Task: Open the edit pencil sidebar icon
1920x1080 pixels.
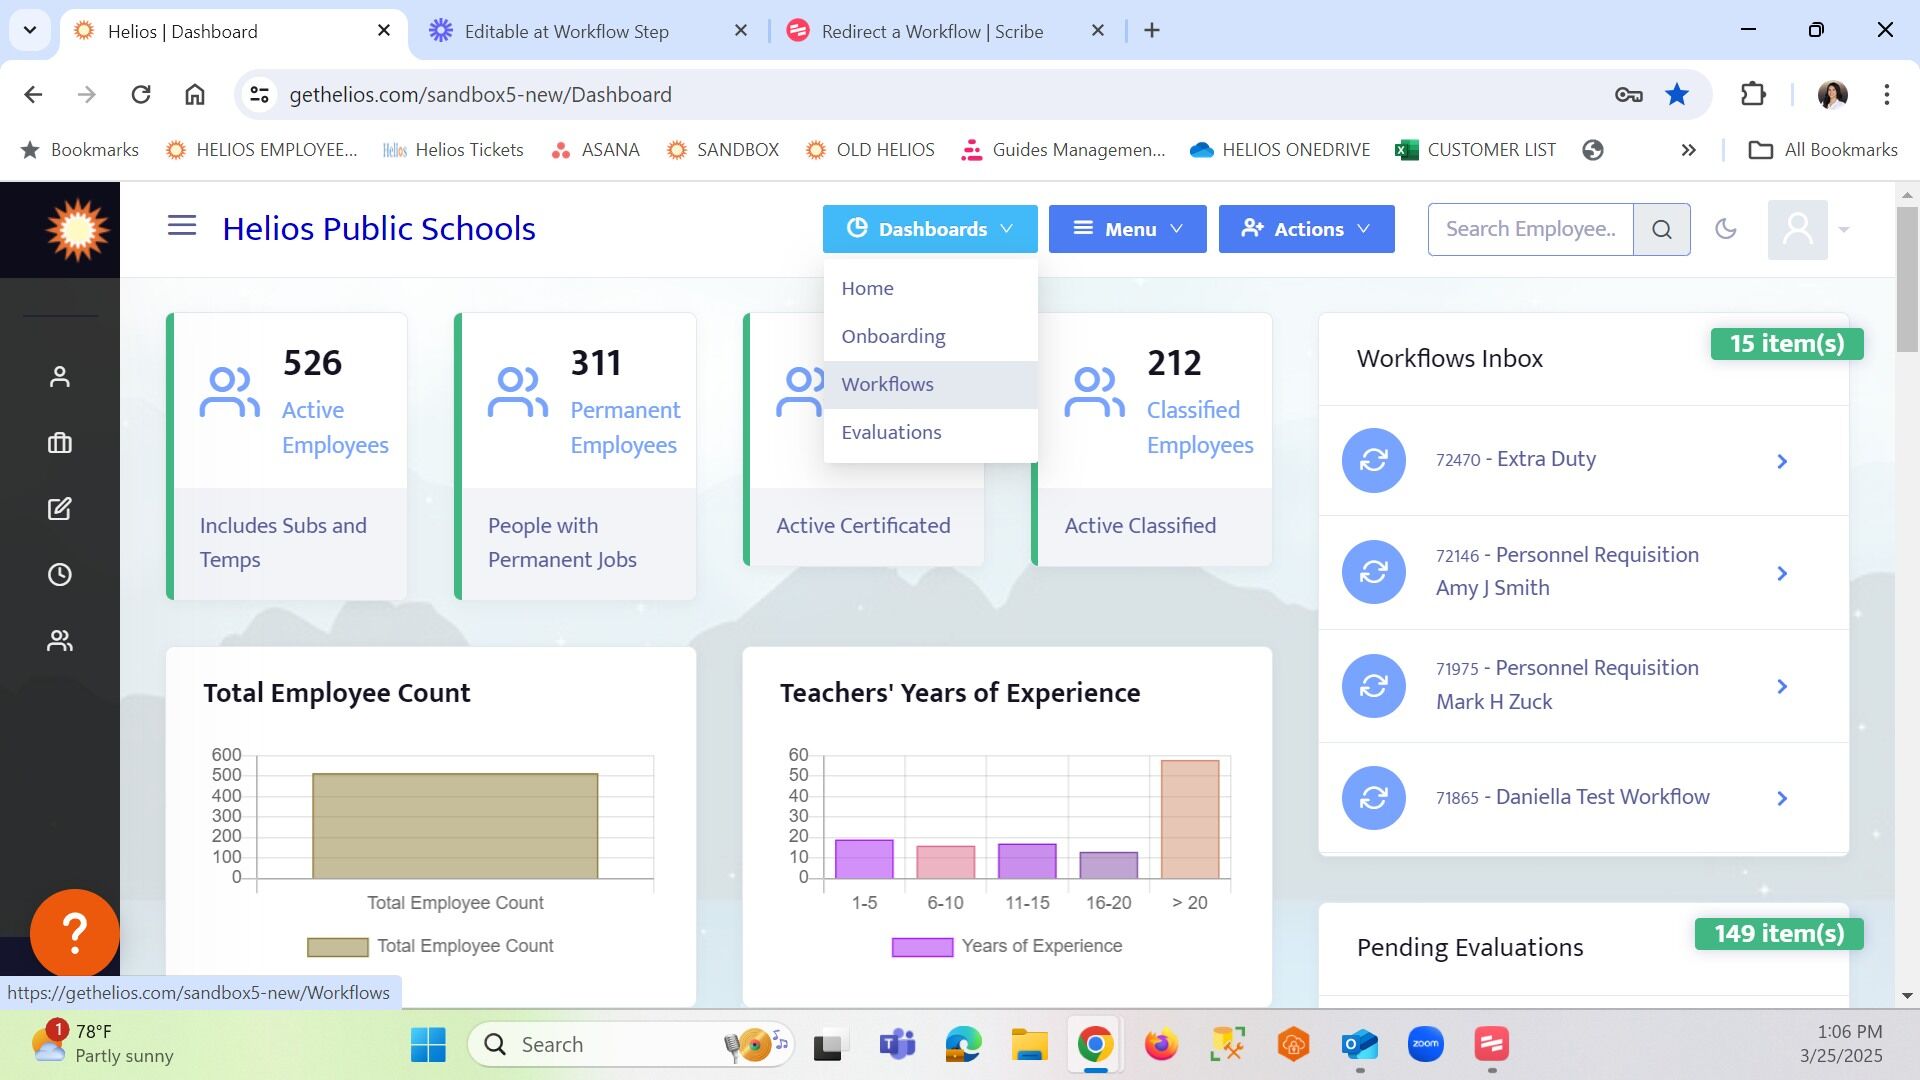Action: [x=60, y=509]
